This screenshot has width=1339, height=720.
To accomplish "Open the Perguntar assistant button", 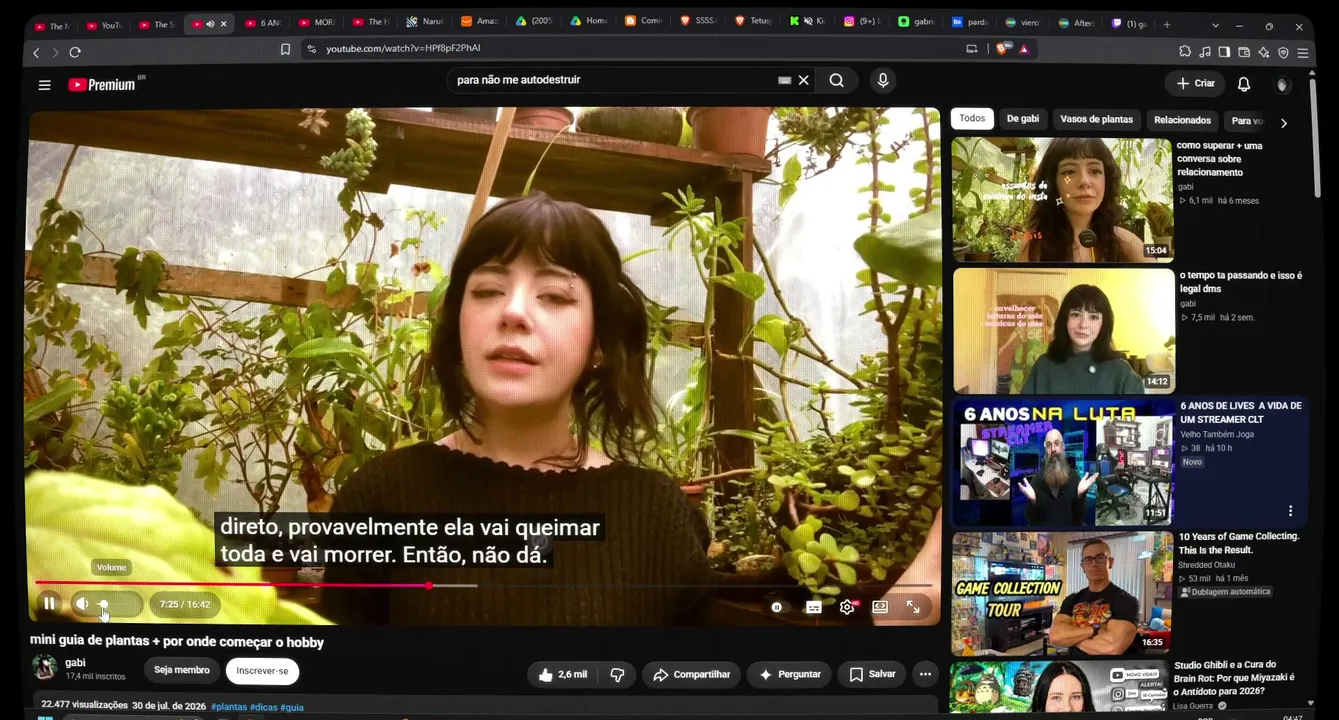I will [790, 675].
